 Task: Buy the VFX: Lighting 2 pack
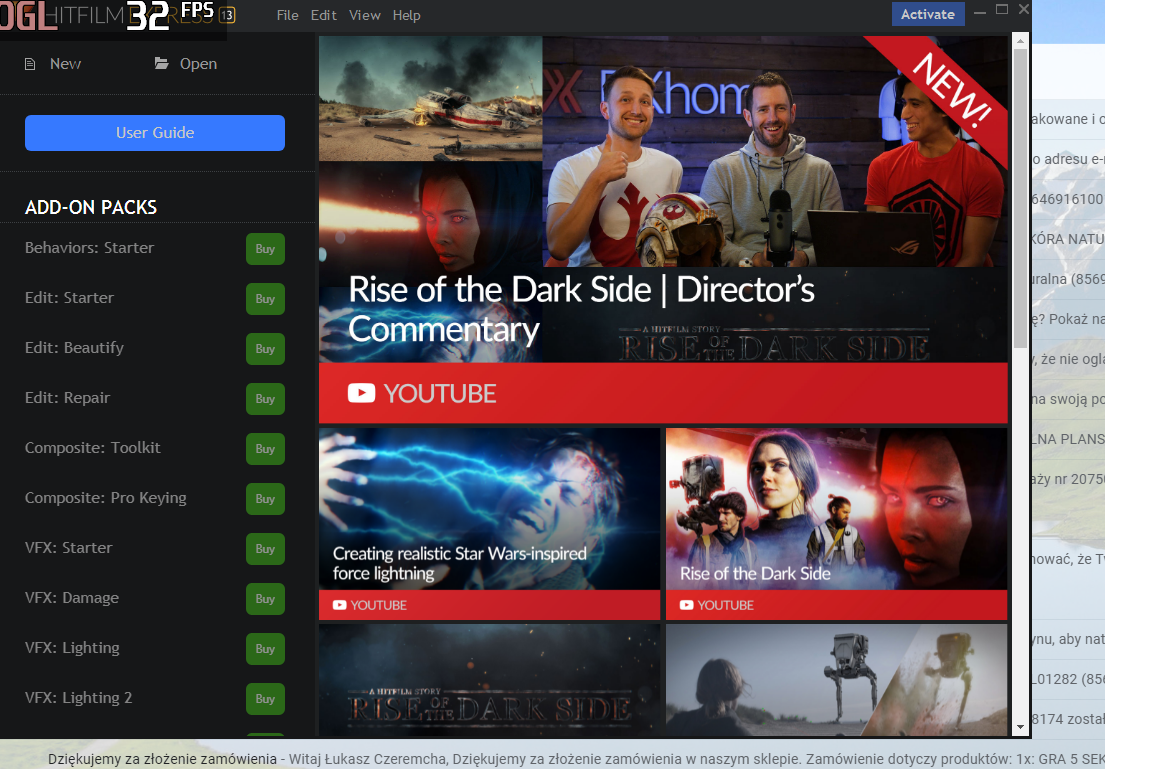(265, 698)
